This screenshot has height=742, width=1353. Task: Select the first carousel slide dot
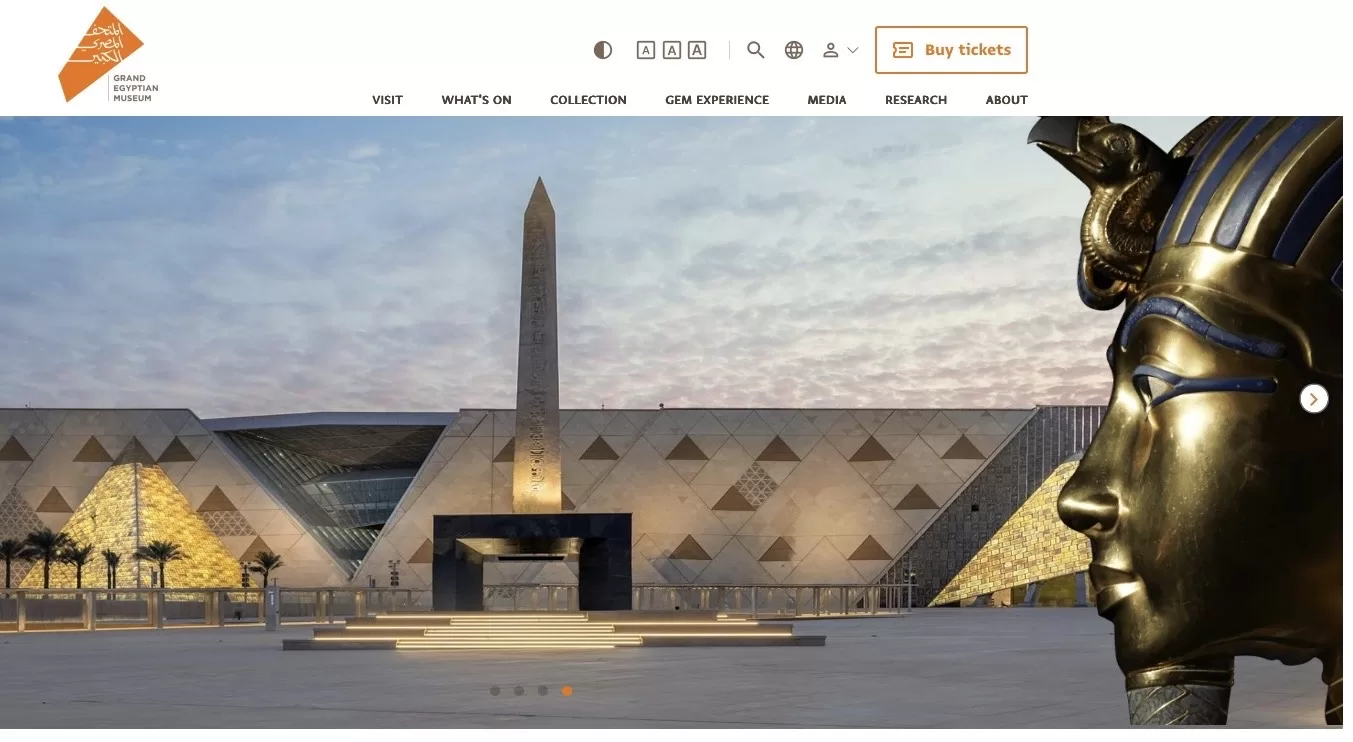pos(495,691)
